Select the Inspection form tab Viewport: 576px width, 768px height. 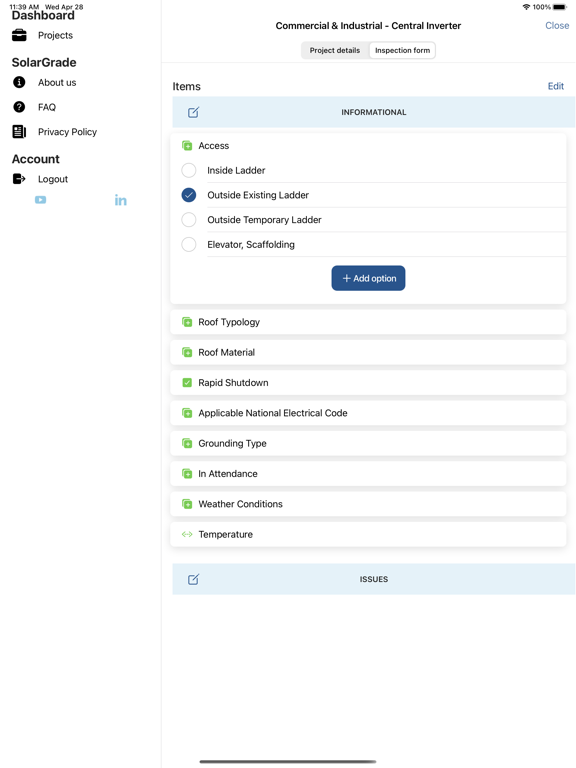click(x=402, y=50)
